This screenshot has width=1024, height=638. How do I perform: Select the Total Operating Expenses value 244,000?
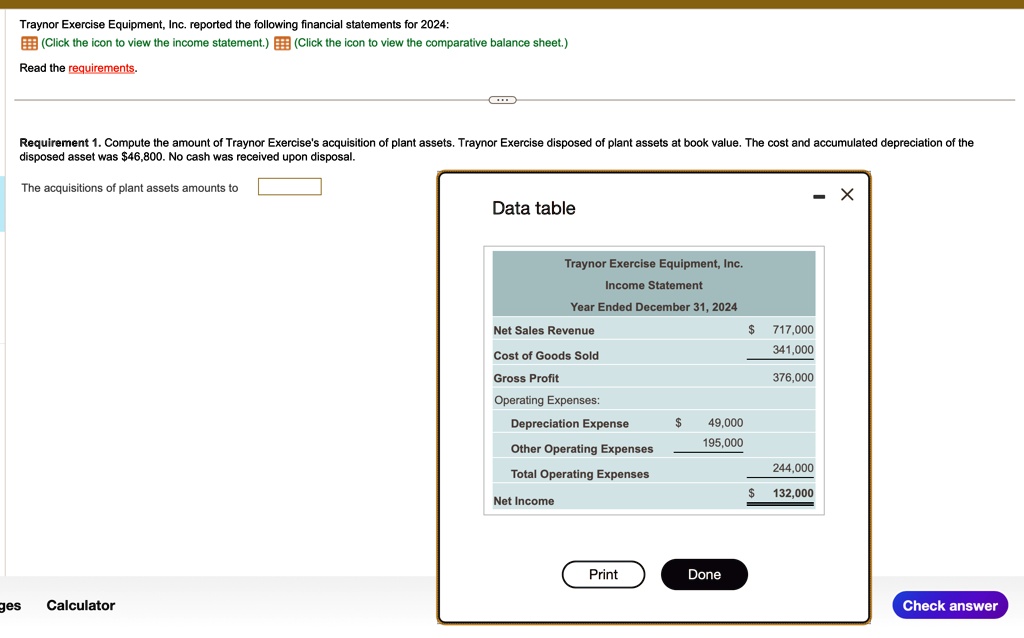pyautogui.click(x=793, y=468)
